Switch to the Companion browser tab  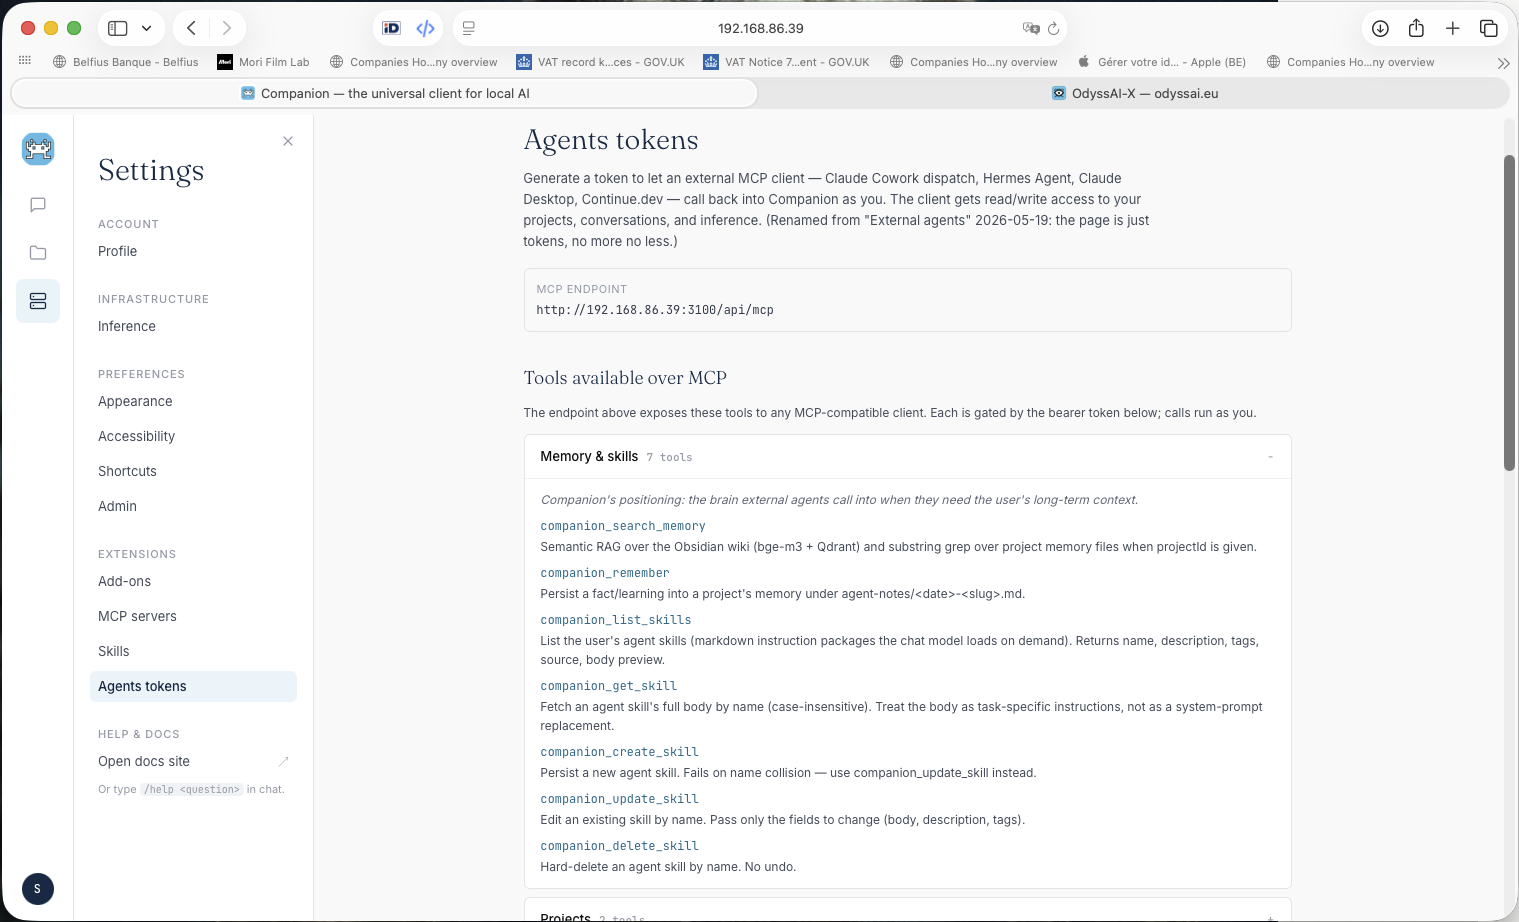point(385,93)
